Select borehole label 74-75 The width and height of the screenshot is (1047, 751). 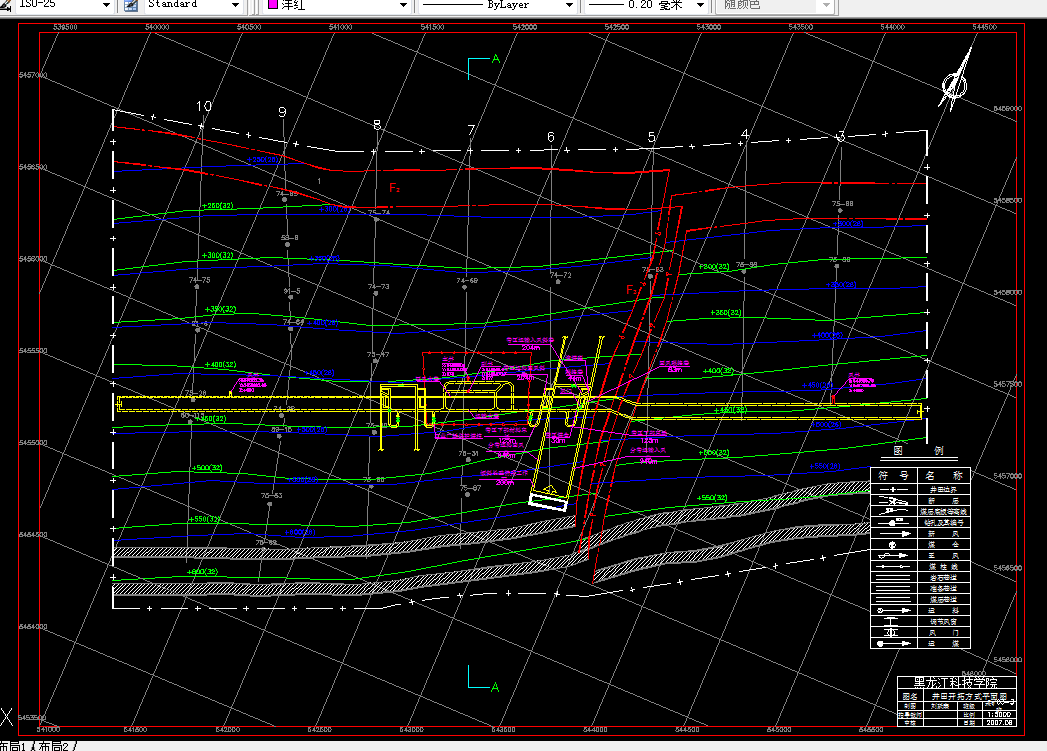tap(199, 280)
